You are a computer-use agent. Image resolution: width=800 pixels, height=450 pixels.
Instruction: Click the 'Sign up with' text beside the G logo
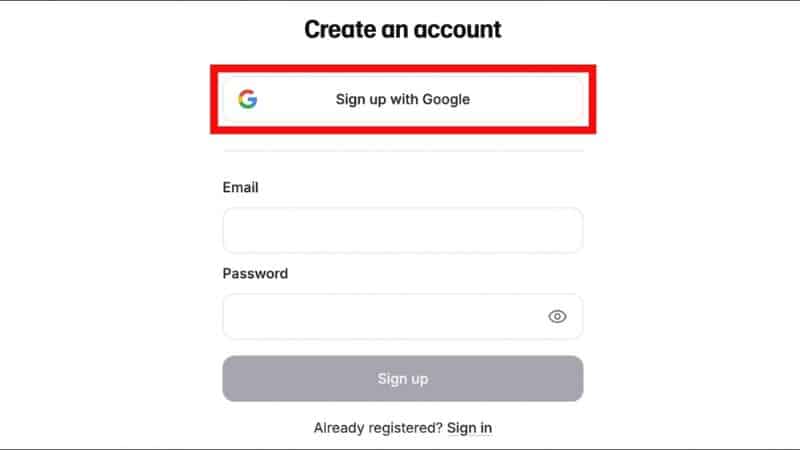377,99
